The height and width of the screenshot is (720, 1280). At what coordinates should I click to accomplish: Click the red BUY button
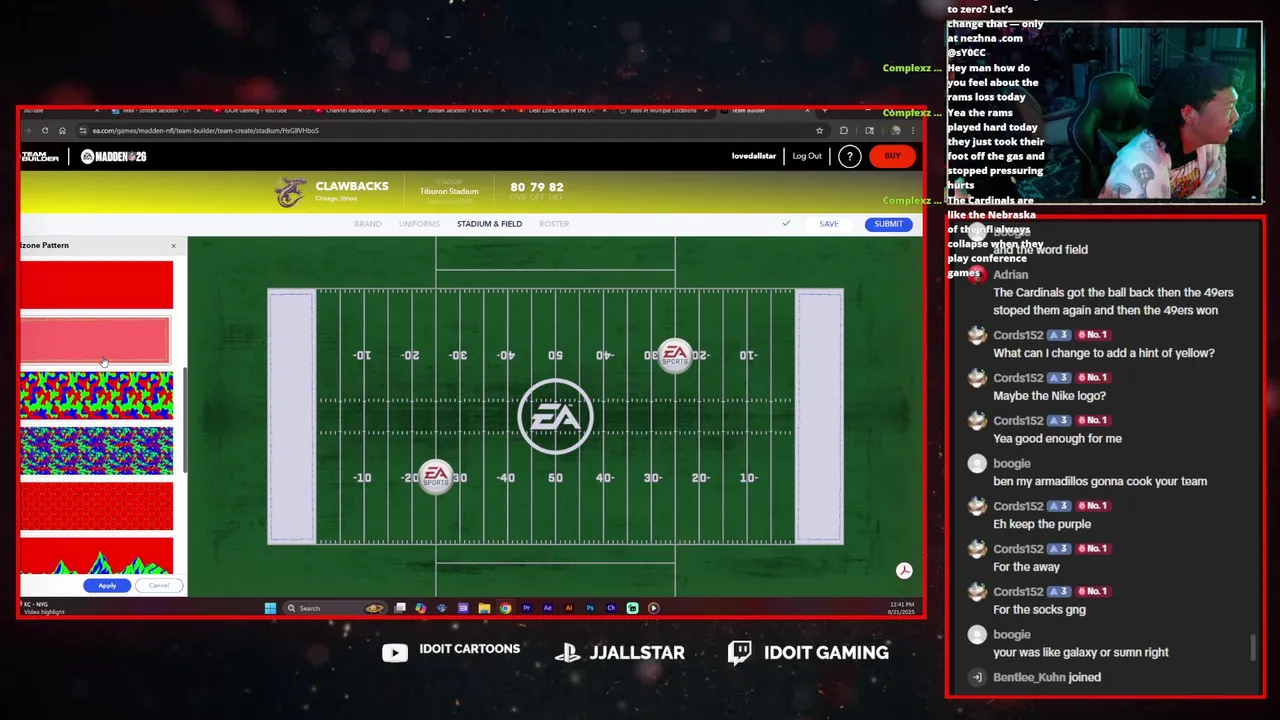pos(892,156)
